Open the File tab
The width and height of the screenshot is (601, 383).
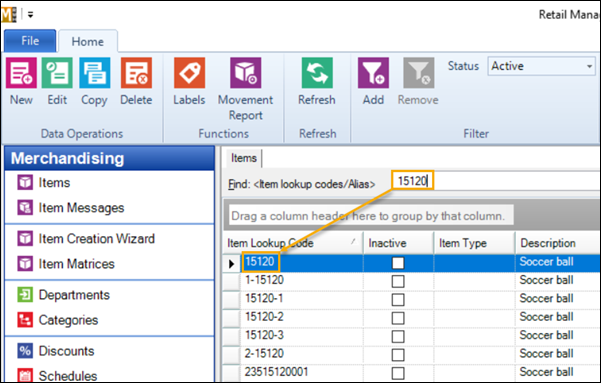(x=30, y=41)
